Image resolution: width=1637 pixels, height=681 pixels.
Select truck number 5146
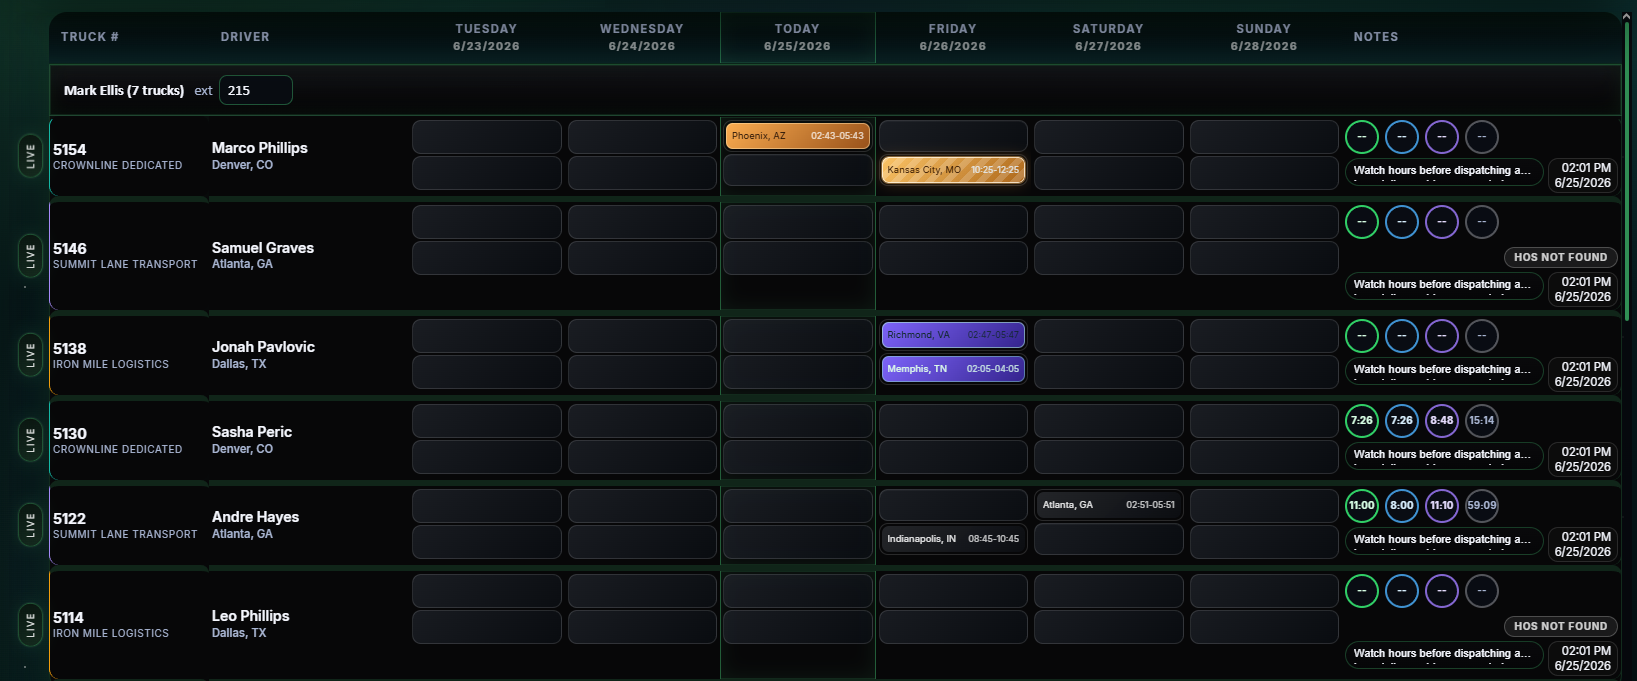pyautogui.click(x=70, y=249)
